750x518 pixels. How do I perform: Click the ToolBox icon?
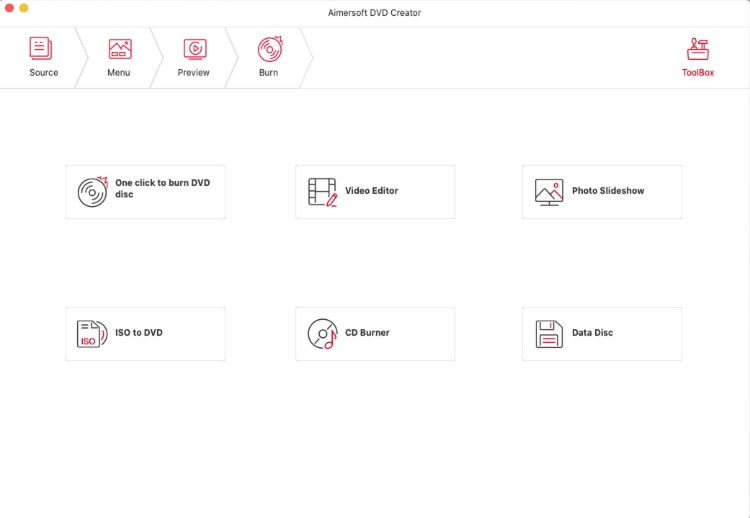point(698,49)
